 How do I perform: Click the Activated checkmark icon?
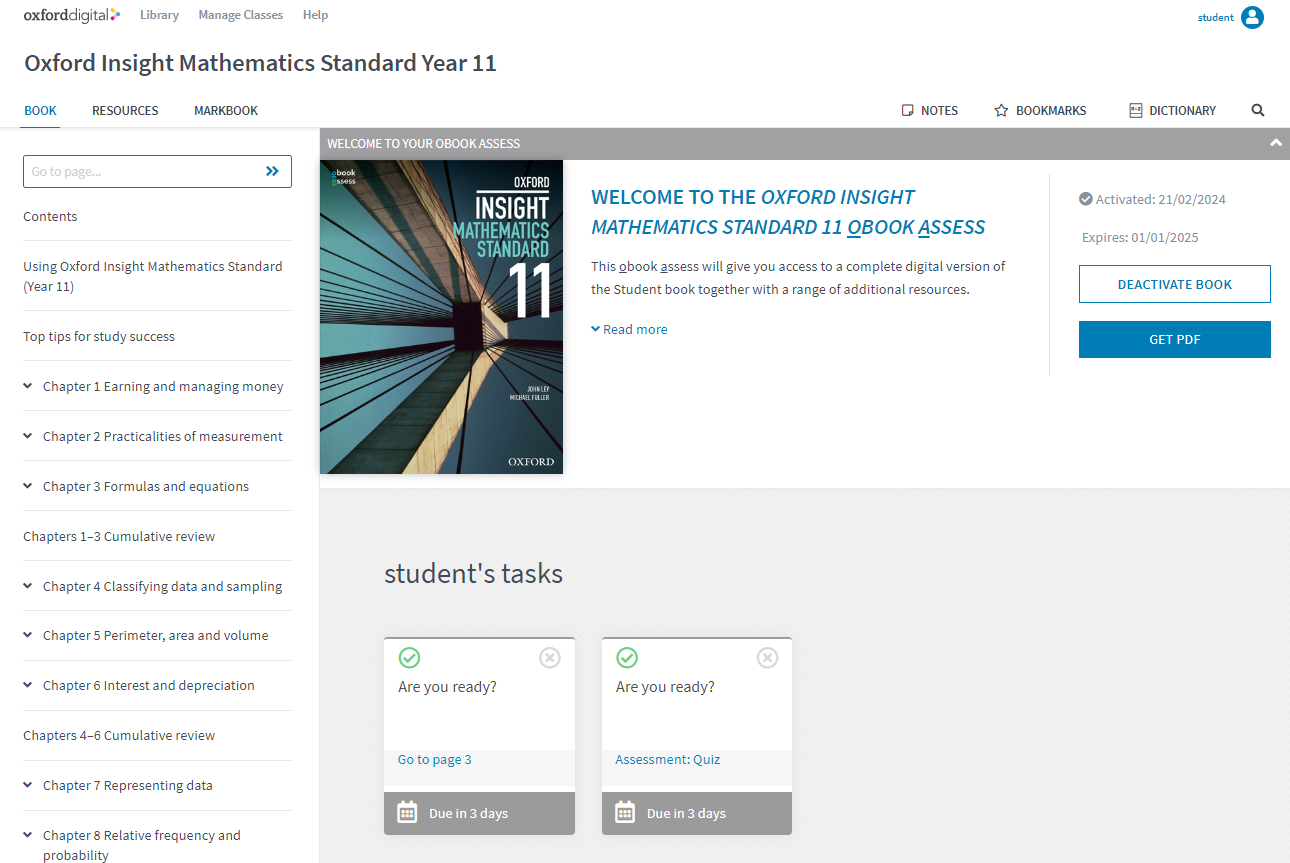[x=1086, y=199]
